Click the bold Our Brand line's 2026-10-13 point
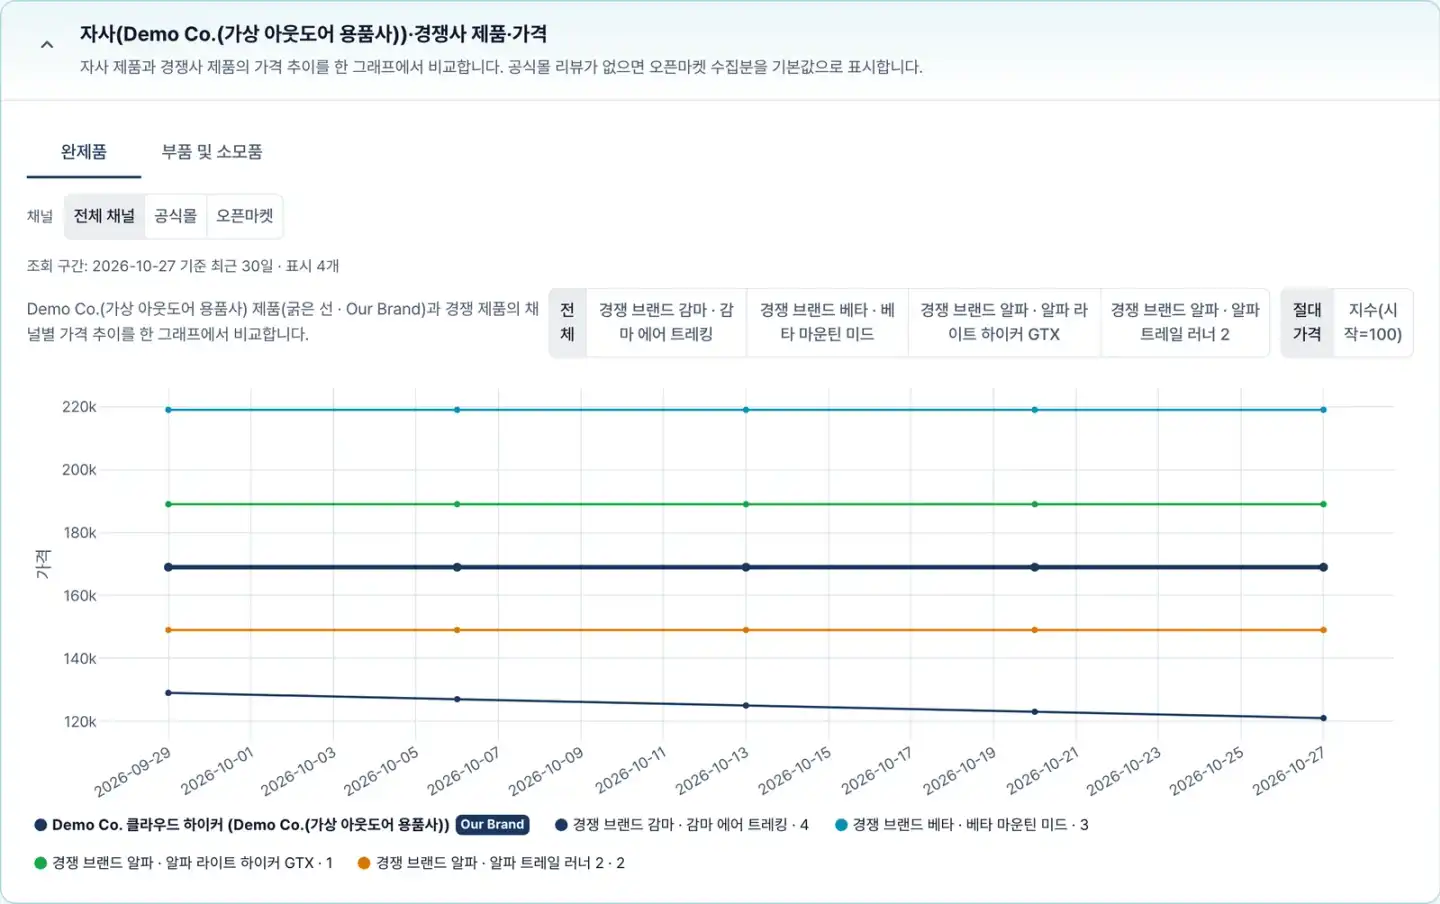1440x904 pixels. point(746,567)
